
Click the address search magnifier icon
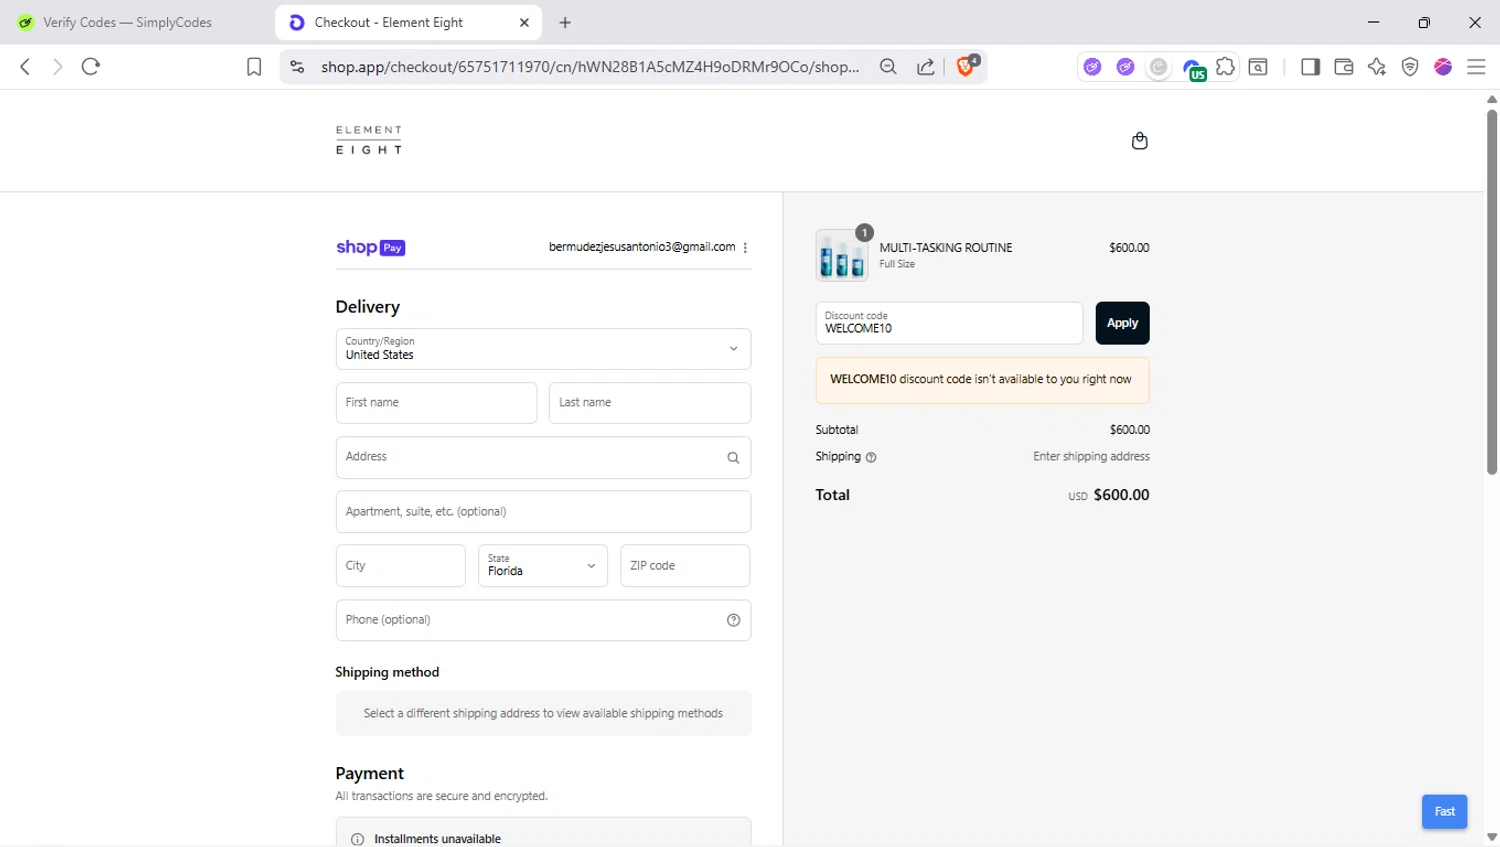(x=733, y=458)
